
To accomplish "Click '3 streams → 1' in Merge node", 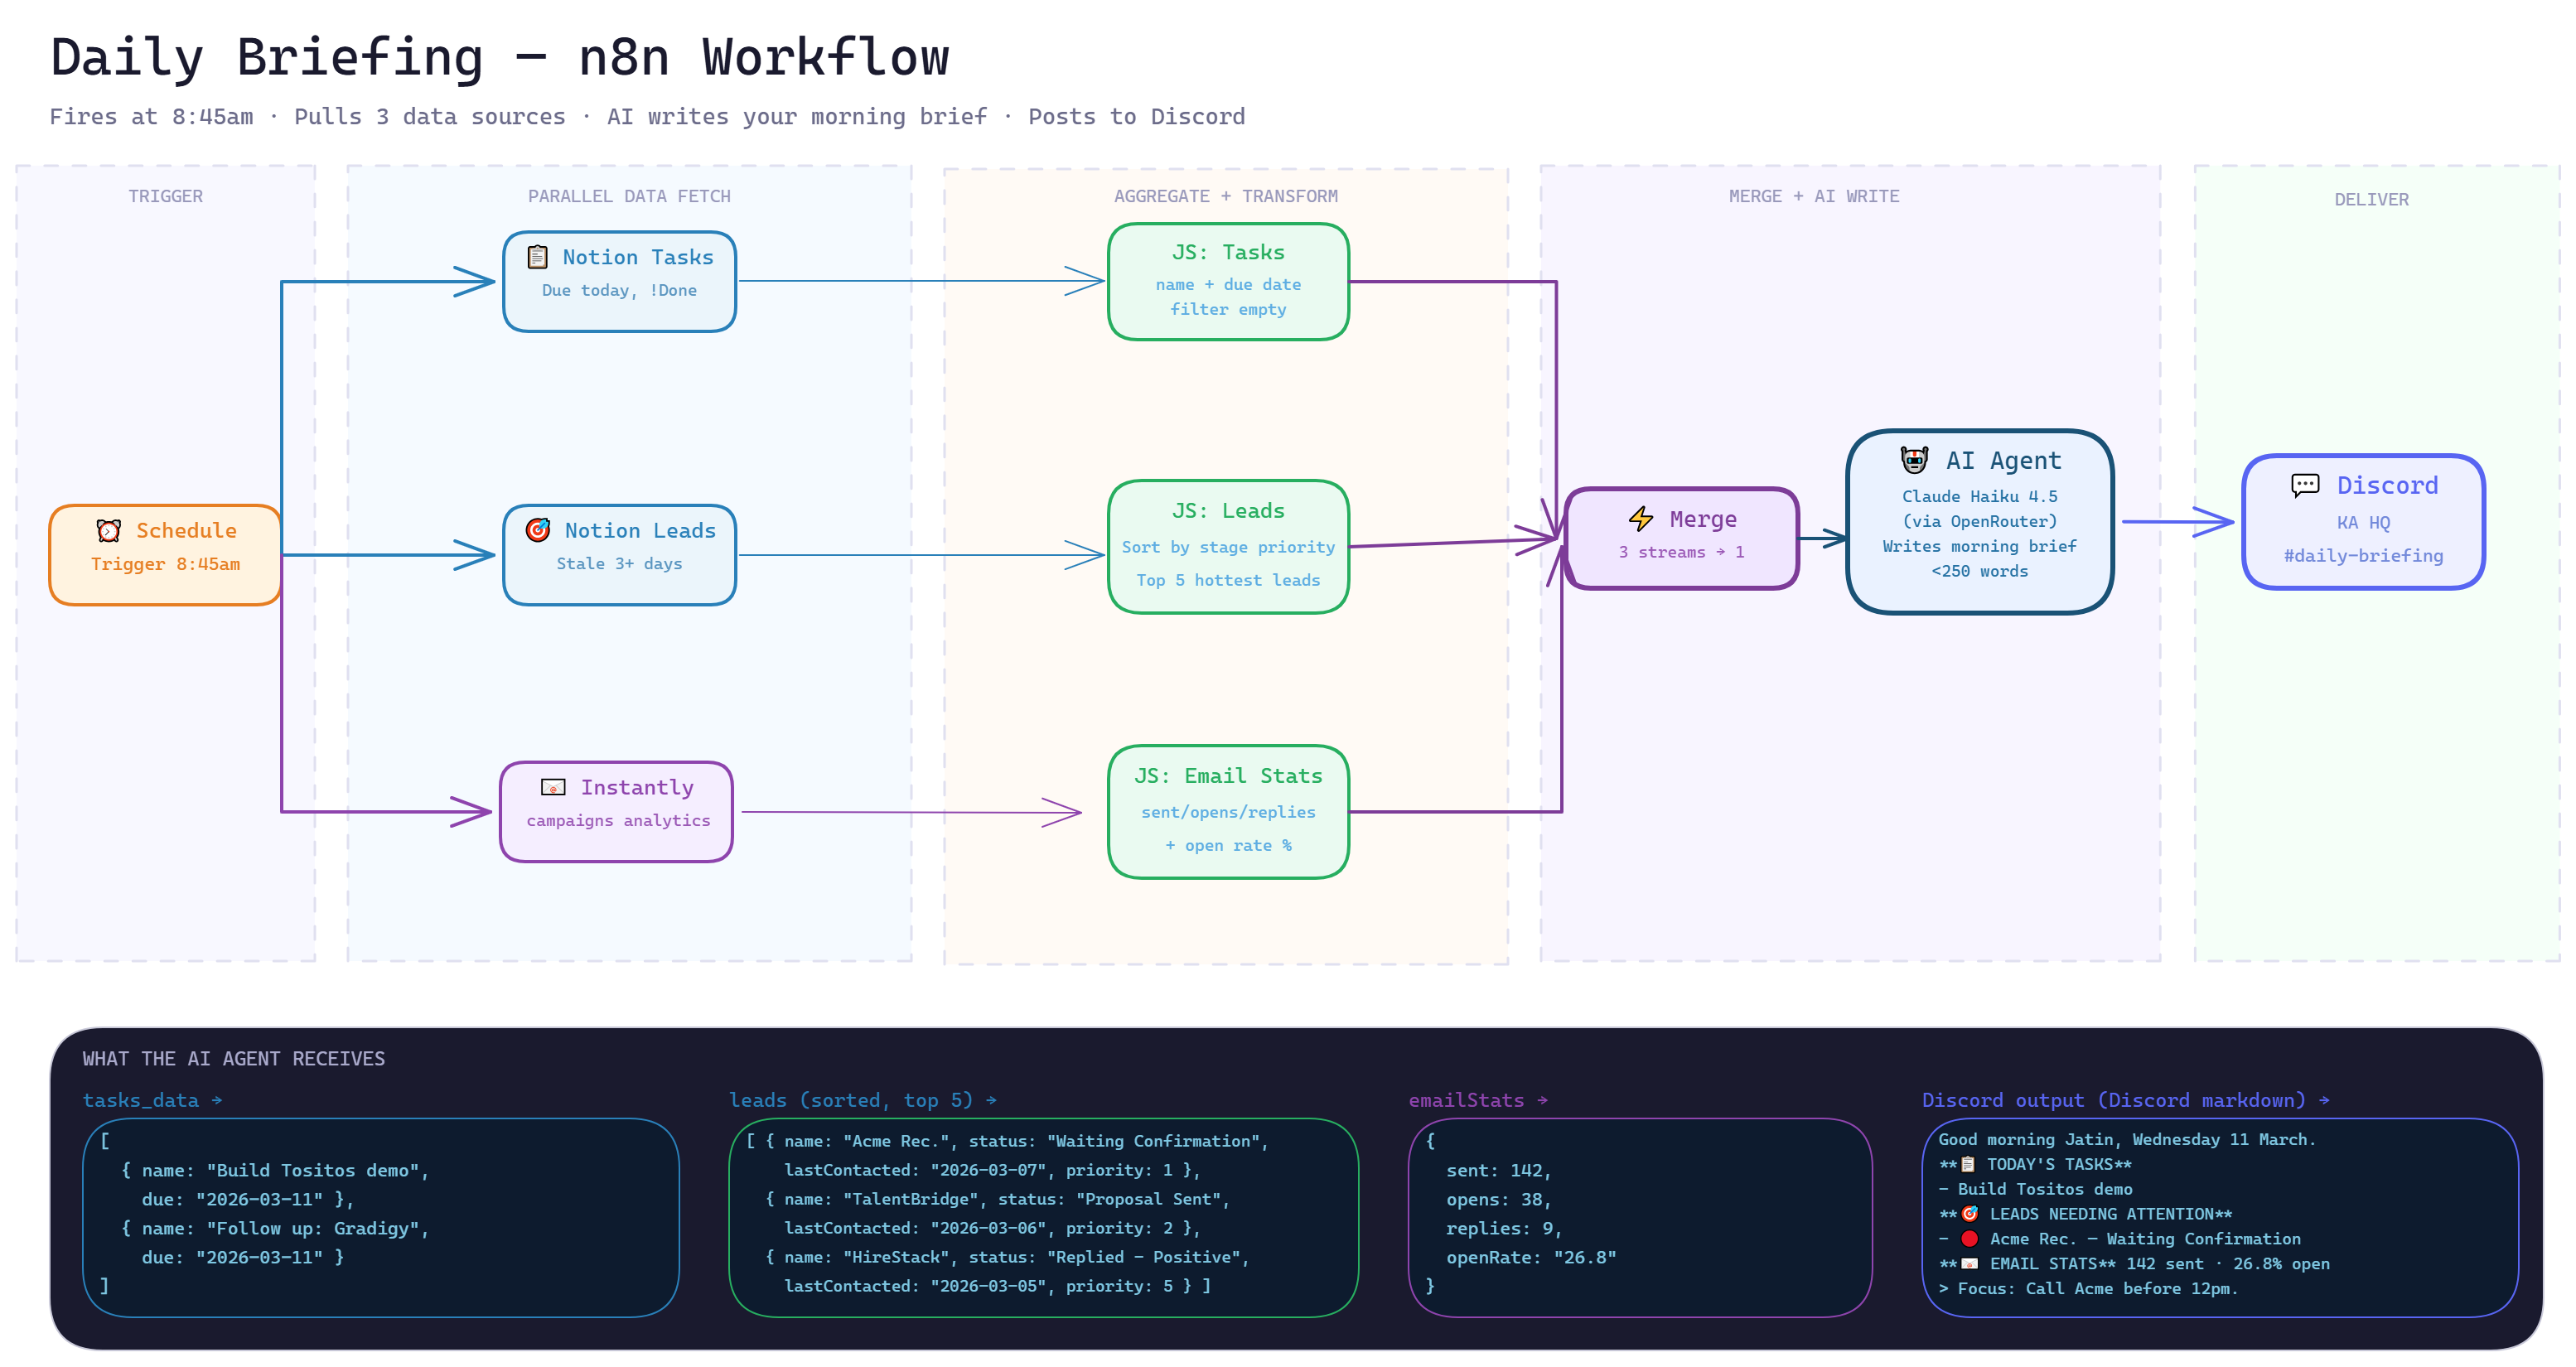I will tap(1681, 552).
